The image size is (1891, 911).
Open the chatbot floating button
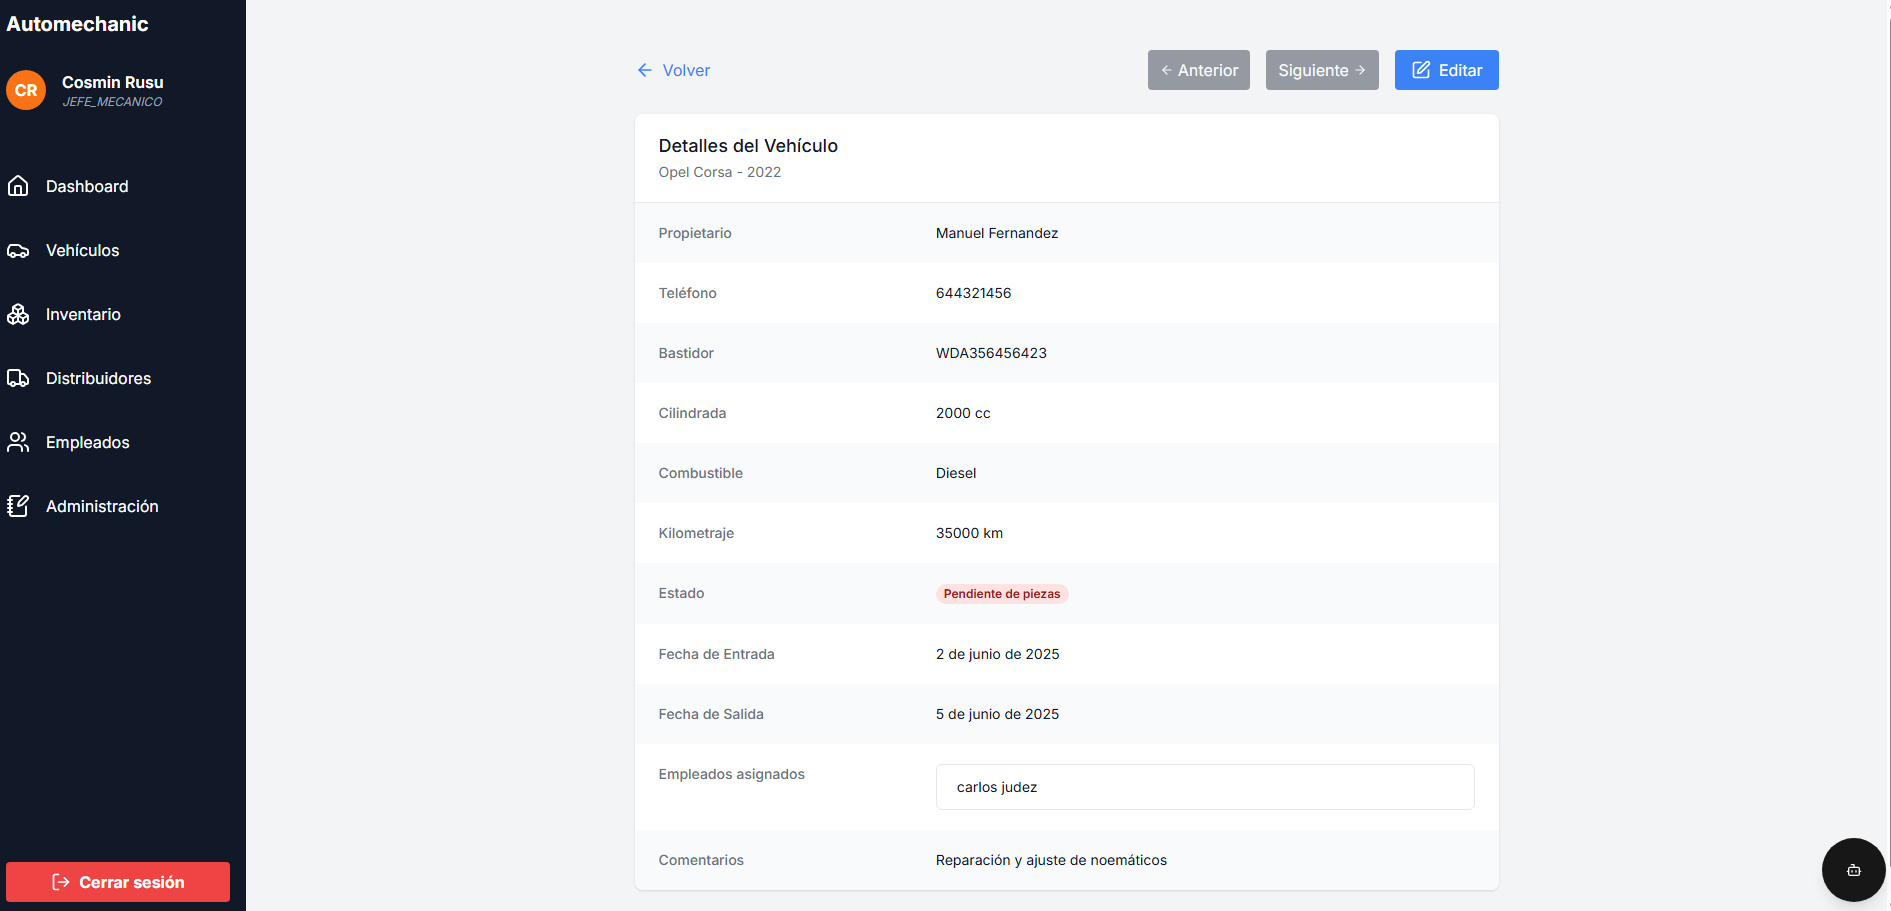click(x=1853, y=870)
